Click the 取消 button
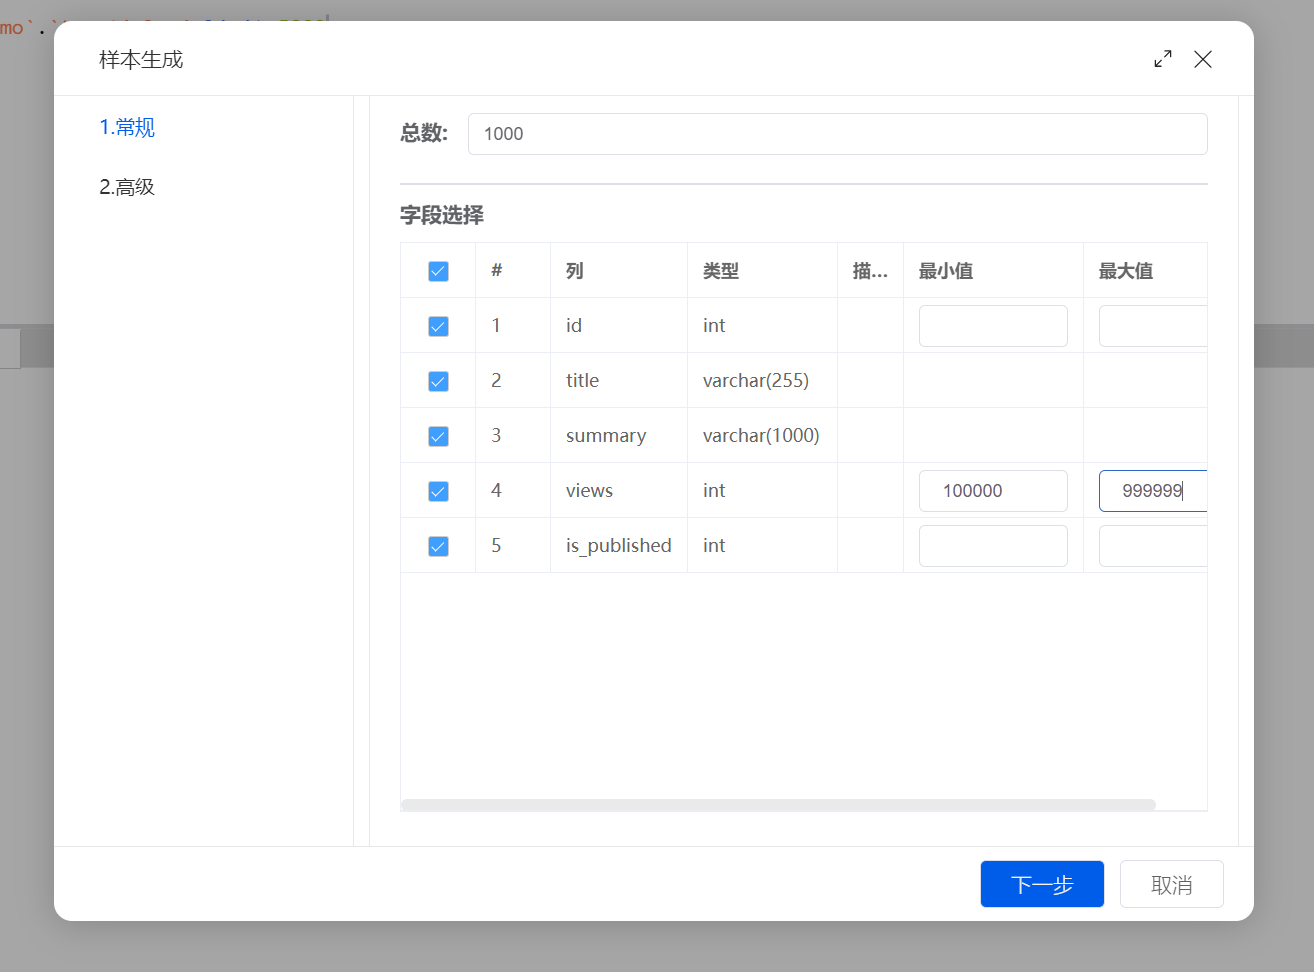The width and height of the screenshot is (1314, 972). [x=1172, y=884]
